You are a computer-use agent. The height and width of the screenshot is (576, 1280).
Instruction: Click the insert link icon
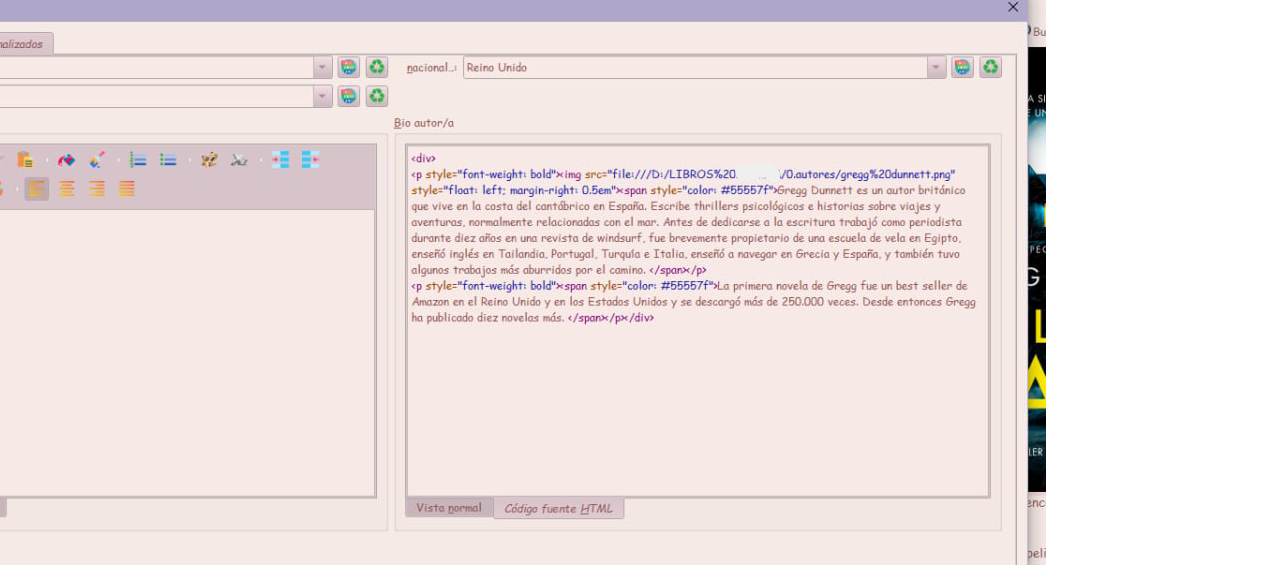coord(209,160)
